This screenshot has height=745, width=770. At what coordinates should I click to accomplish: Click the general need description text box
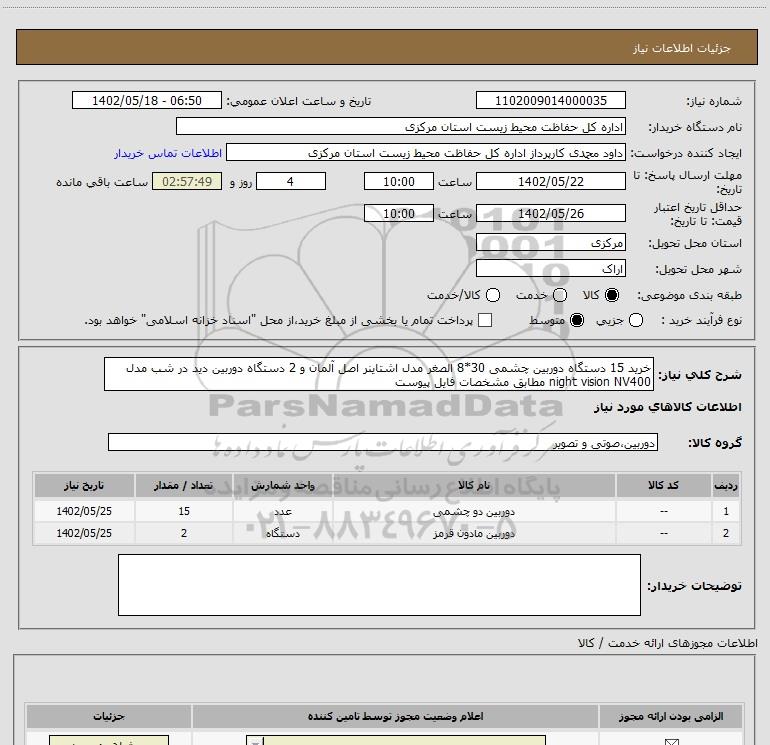pos(379,374)
